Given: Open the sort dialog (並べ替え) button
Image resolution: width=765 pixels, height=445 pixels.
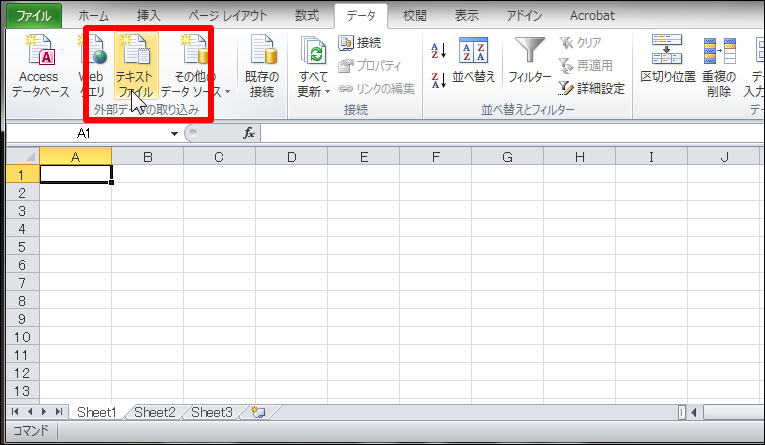Looking at the screenshot, I should pyautogui.click(x=474, y=58).
